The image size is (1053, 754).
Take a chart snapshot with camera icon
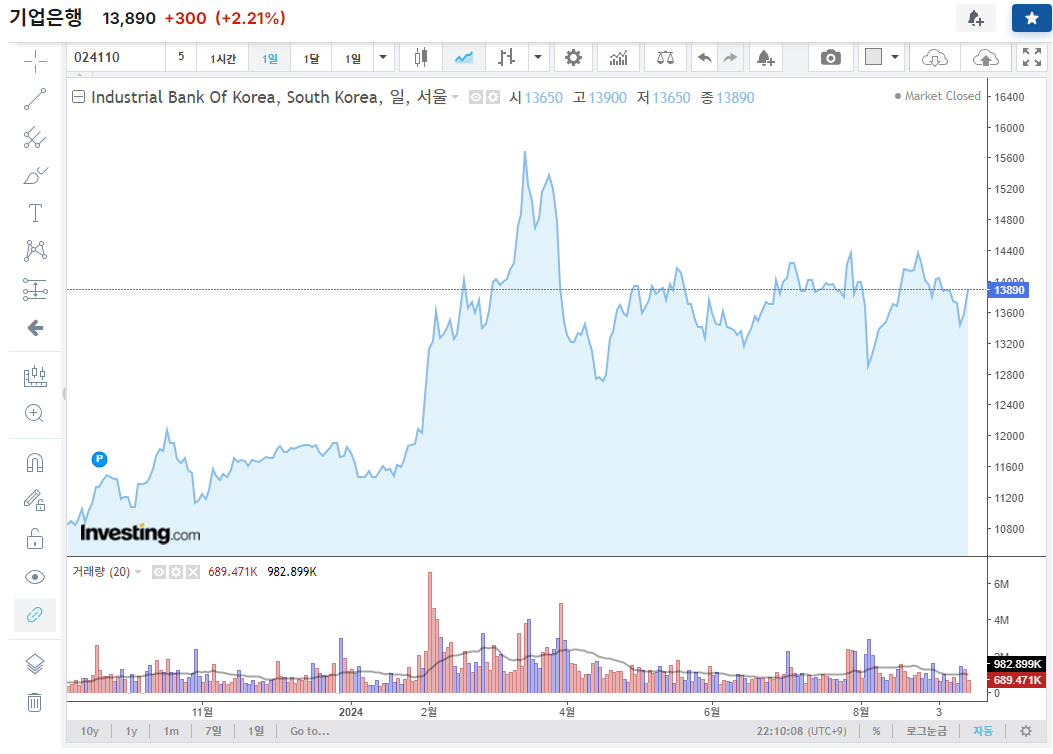[x=831, y=58]
